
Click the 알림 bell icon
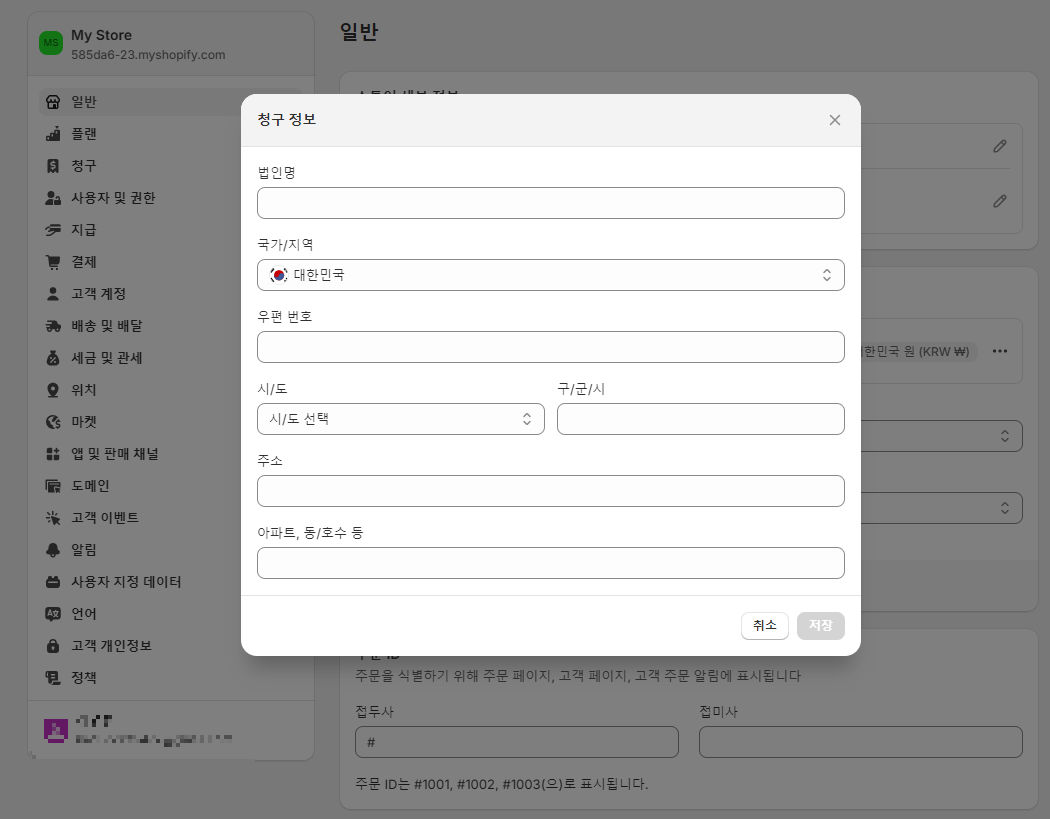pos(53,550)
